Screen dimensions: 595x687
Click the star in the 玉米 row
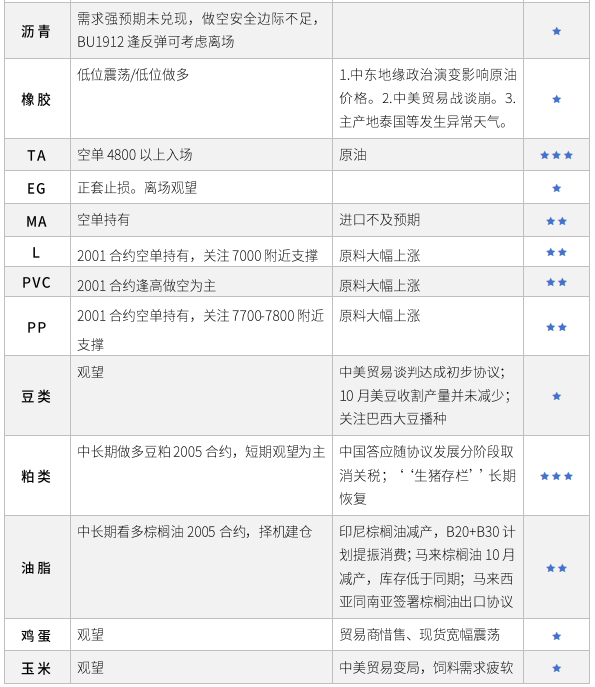point(556,668)
